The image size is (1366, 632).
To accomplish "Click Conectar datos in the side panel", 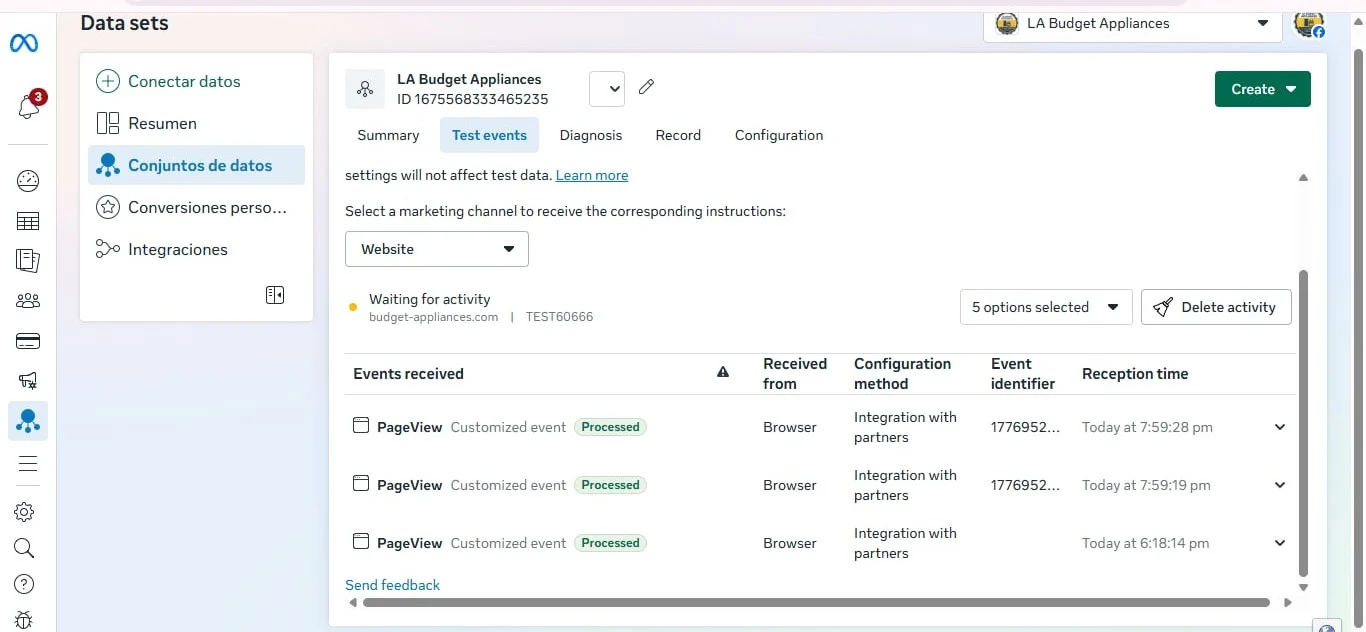I will click(196, 81).
